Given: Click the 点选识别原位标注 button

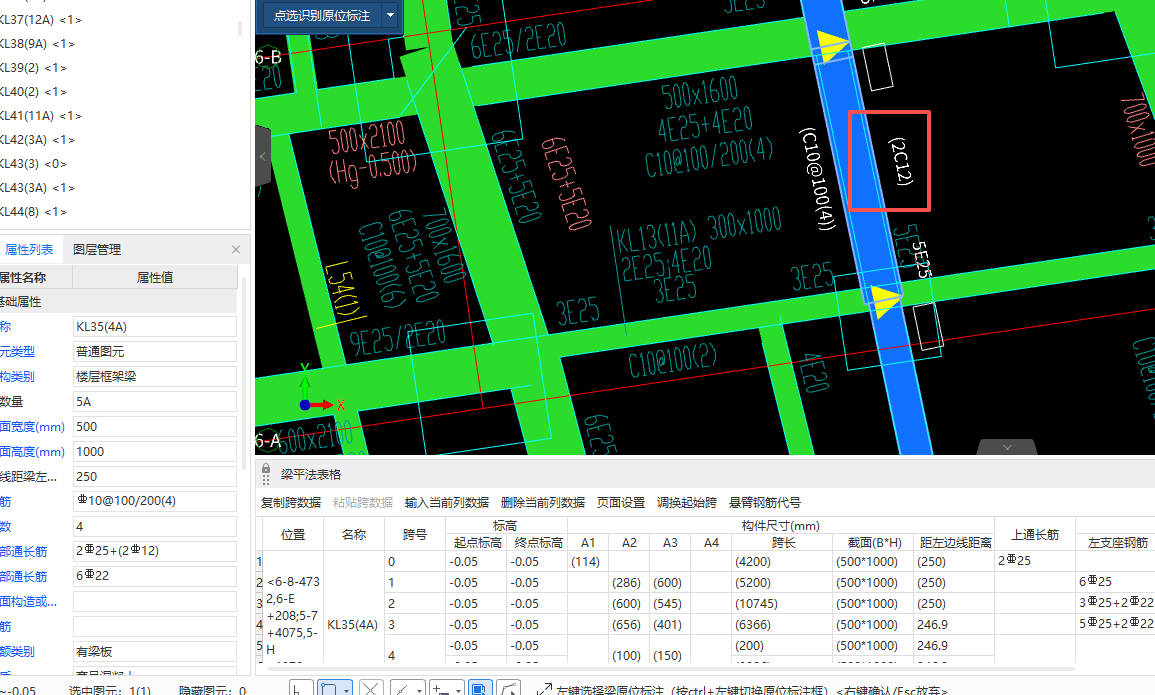Looking at the screenshot, I should point(322,15).
